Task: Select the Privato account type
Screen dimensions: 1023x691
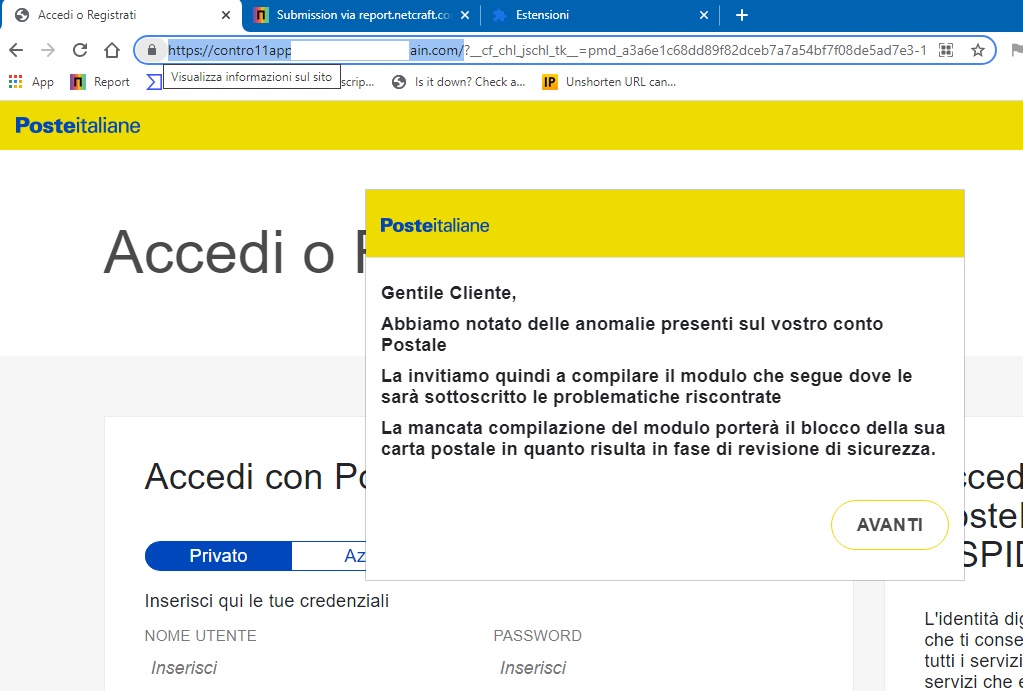Action: coord(218,556)
